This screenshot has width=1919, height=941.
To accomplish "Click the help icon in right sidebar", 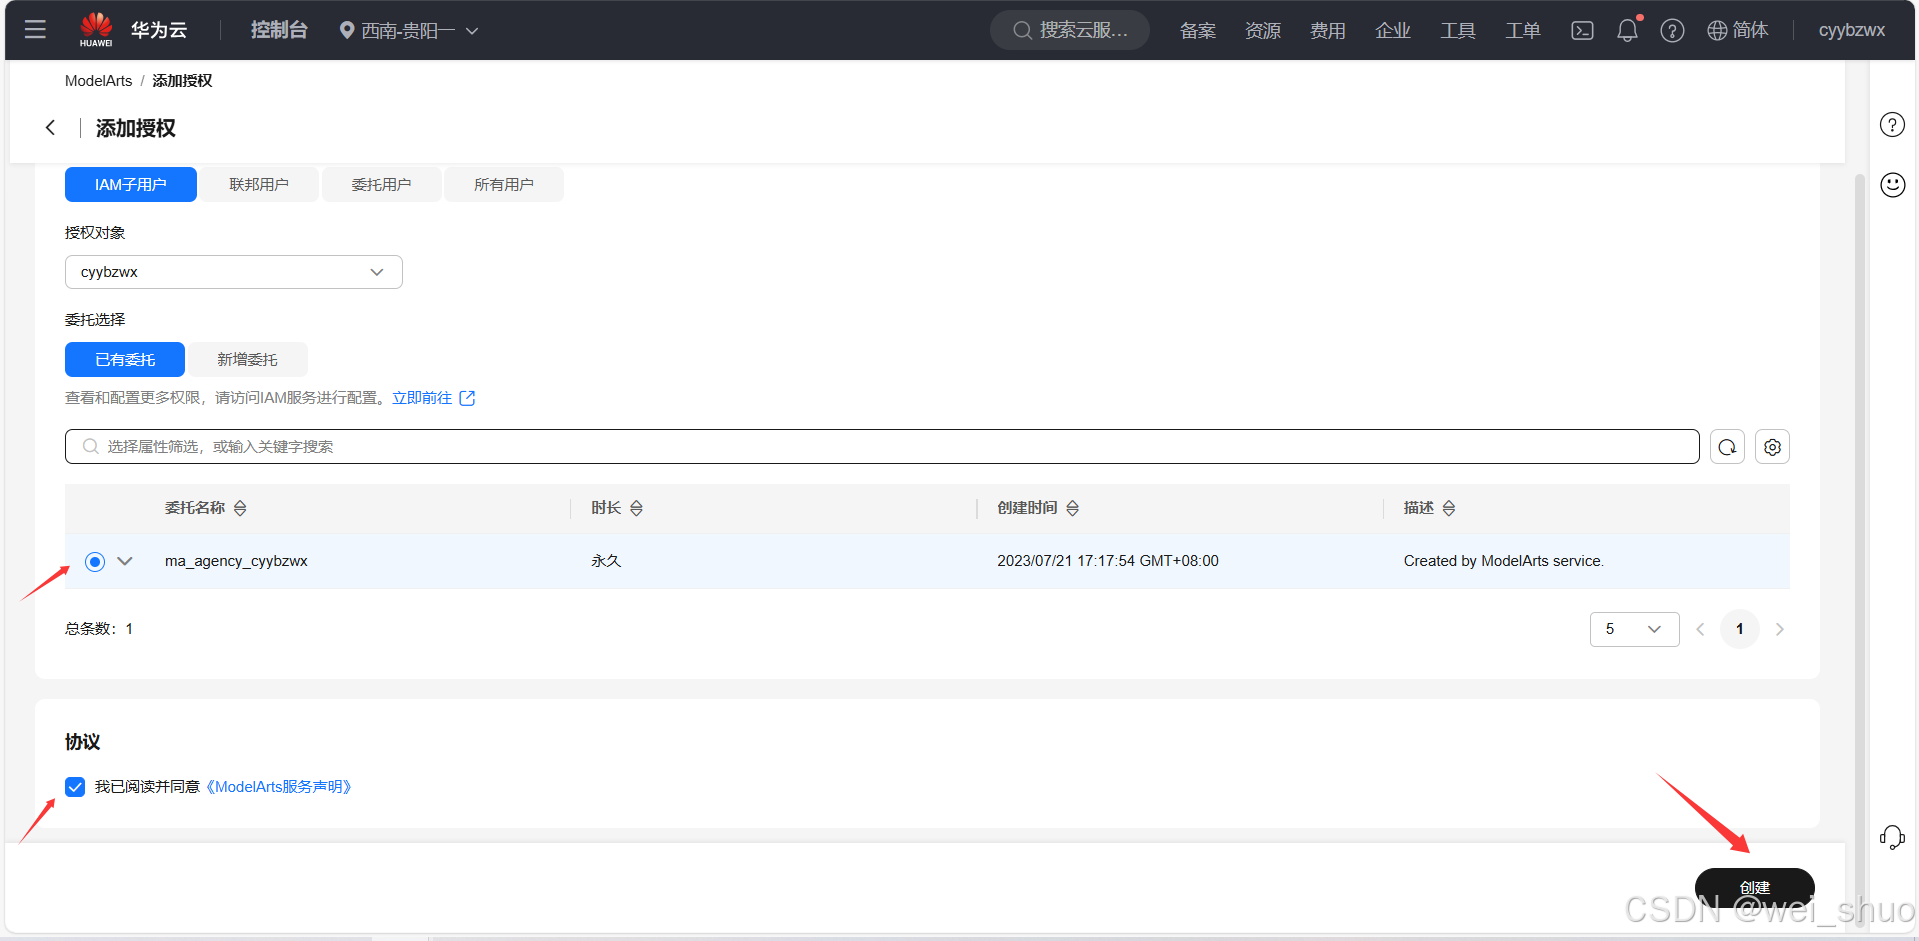I will [x=1892, y=125].
